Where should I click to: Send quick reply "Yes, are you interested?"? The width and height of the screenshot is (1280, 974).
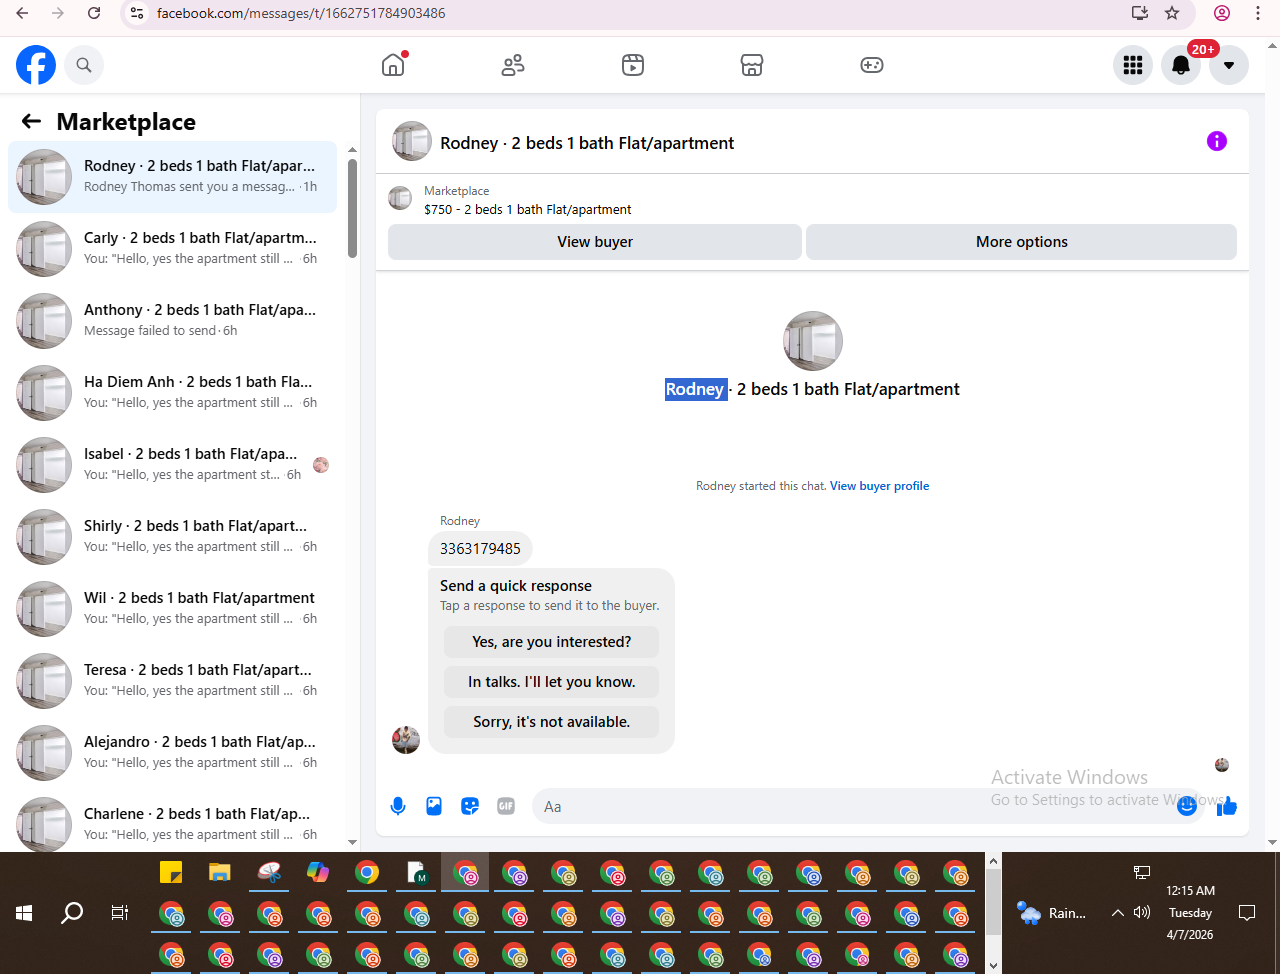[552, 642]
